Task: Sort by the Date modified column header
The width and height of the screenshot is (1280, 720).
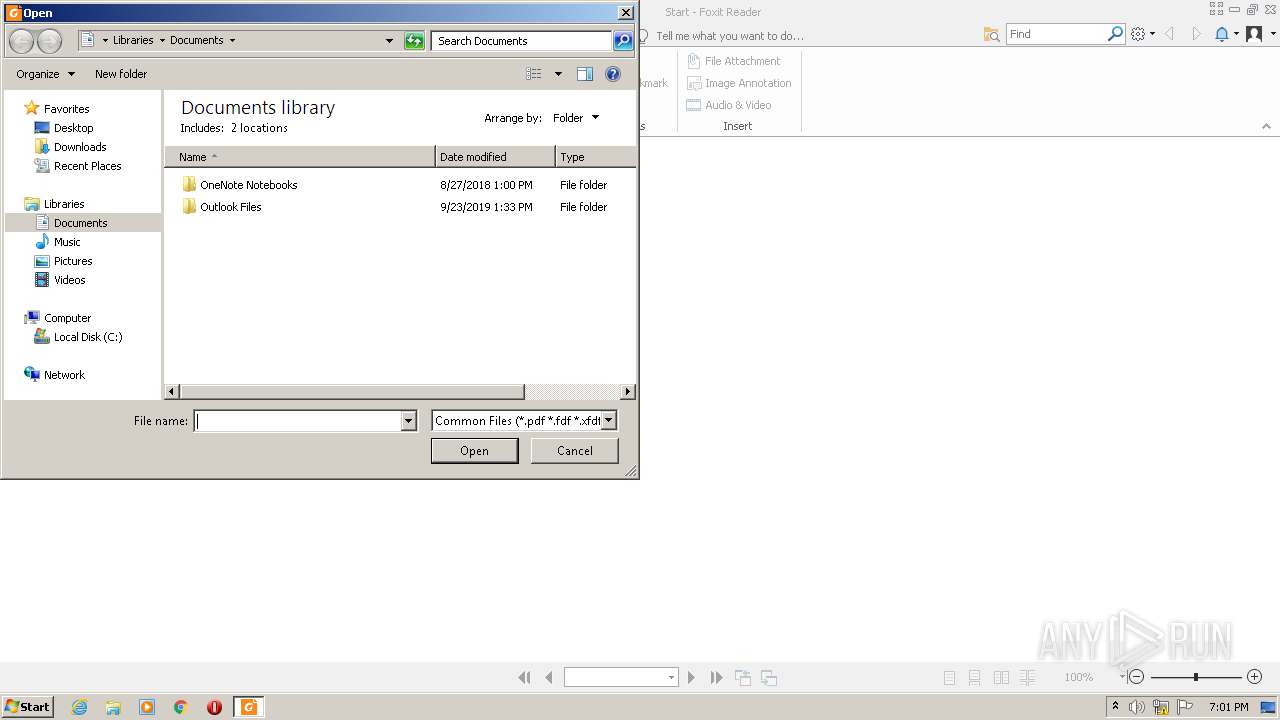Action: [x=495, y=157]
